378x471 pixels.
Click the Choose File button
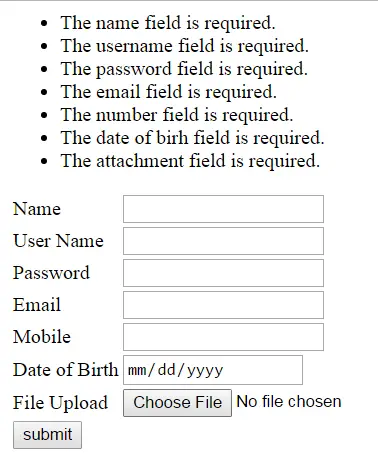point(177,403)
